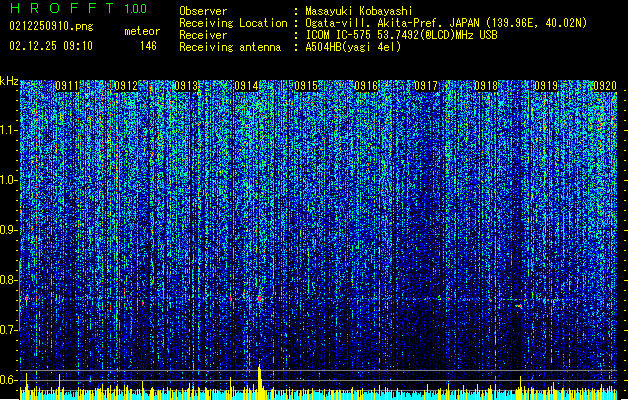Select observer name Masayuki Kobayashi

point(359,11)
